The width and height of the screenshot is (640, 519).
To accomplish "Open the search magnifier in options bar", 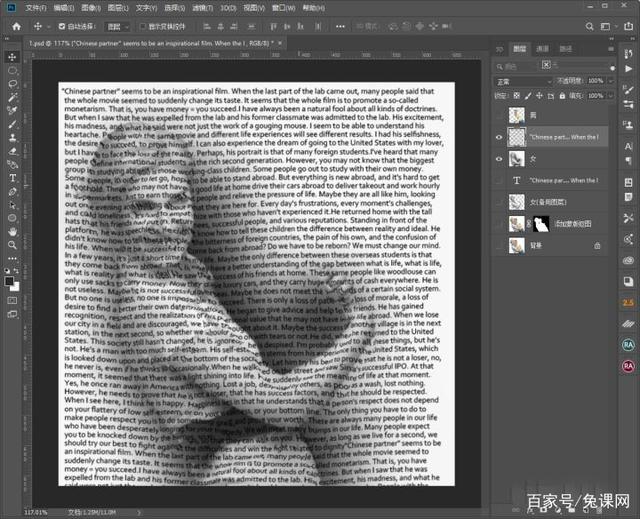I will (589, 27).
